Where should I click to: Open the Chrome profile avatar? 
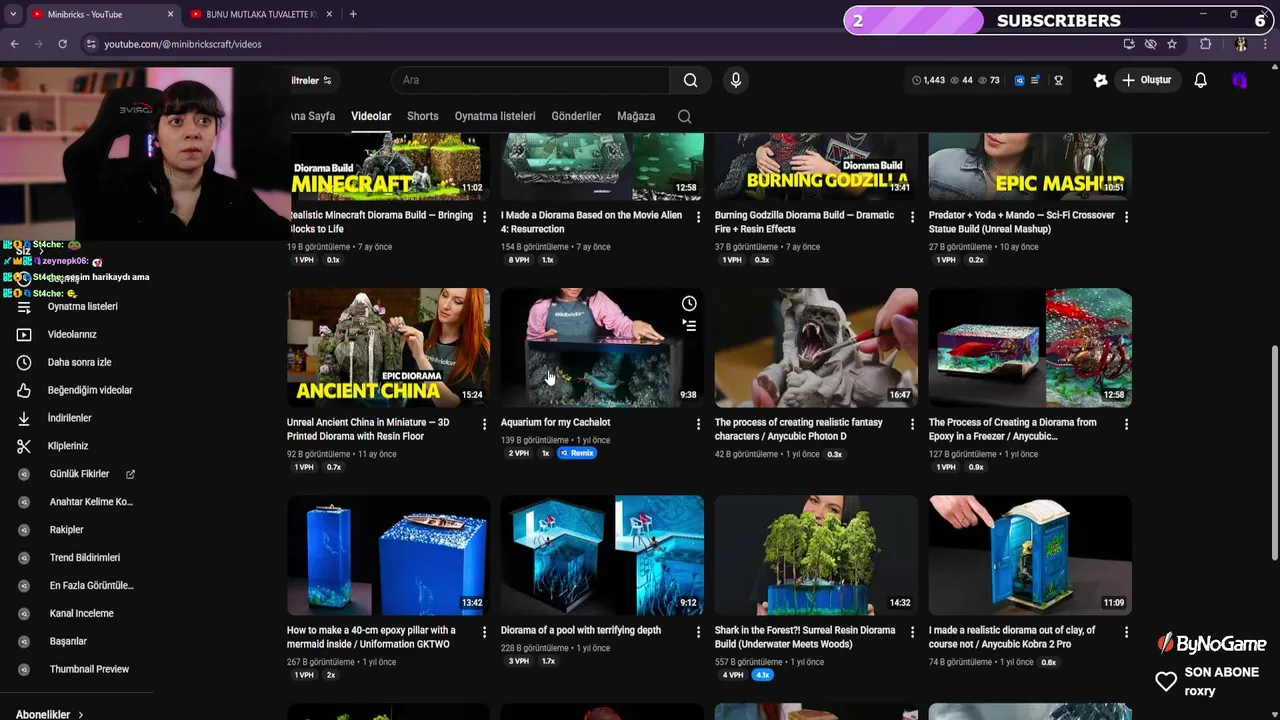[1241, 44]
